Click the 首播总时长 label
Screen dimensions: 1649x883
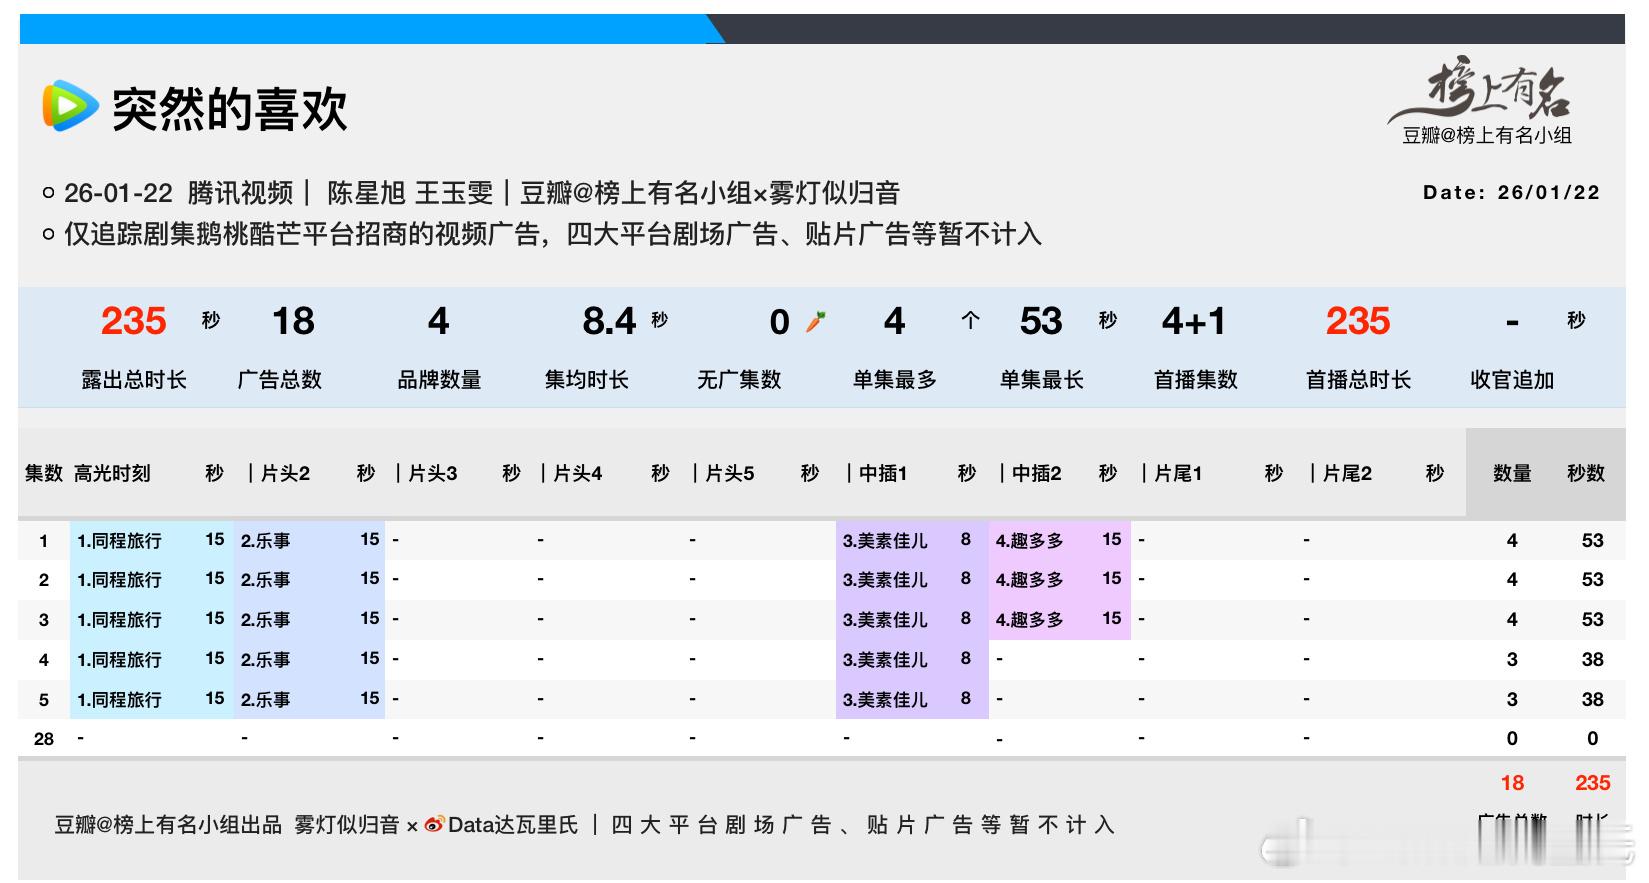tap(1358, 380)
